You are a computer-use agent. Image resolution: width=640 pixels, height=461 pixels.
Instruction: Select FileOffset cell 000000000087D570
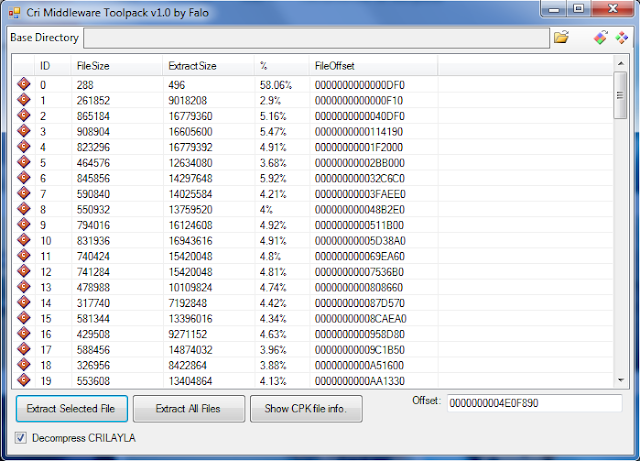[x=360, y=303]
